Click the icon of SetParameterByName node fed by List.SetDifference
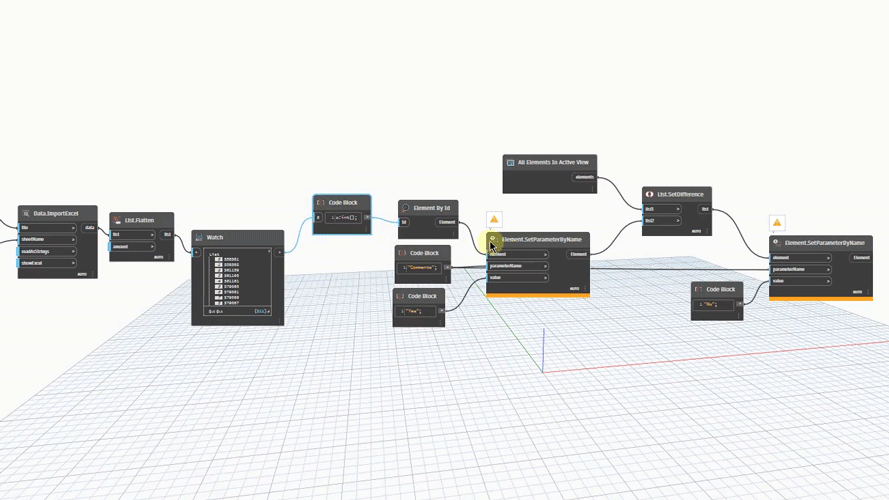The width and height of the screenshot is (889, 500). (x=776, y=243)
